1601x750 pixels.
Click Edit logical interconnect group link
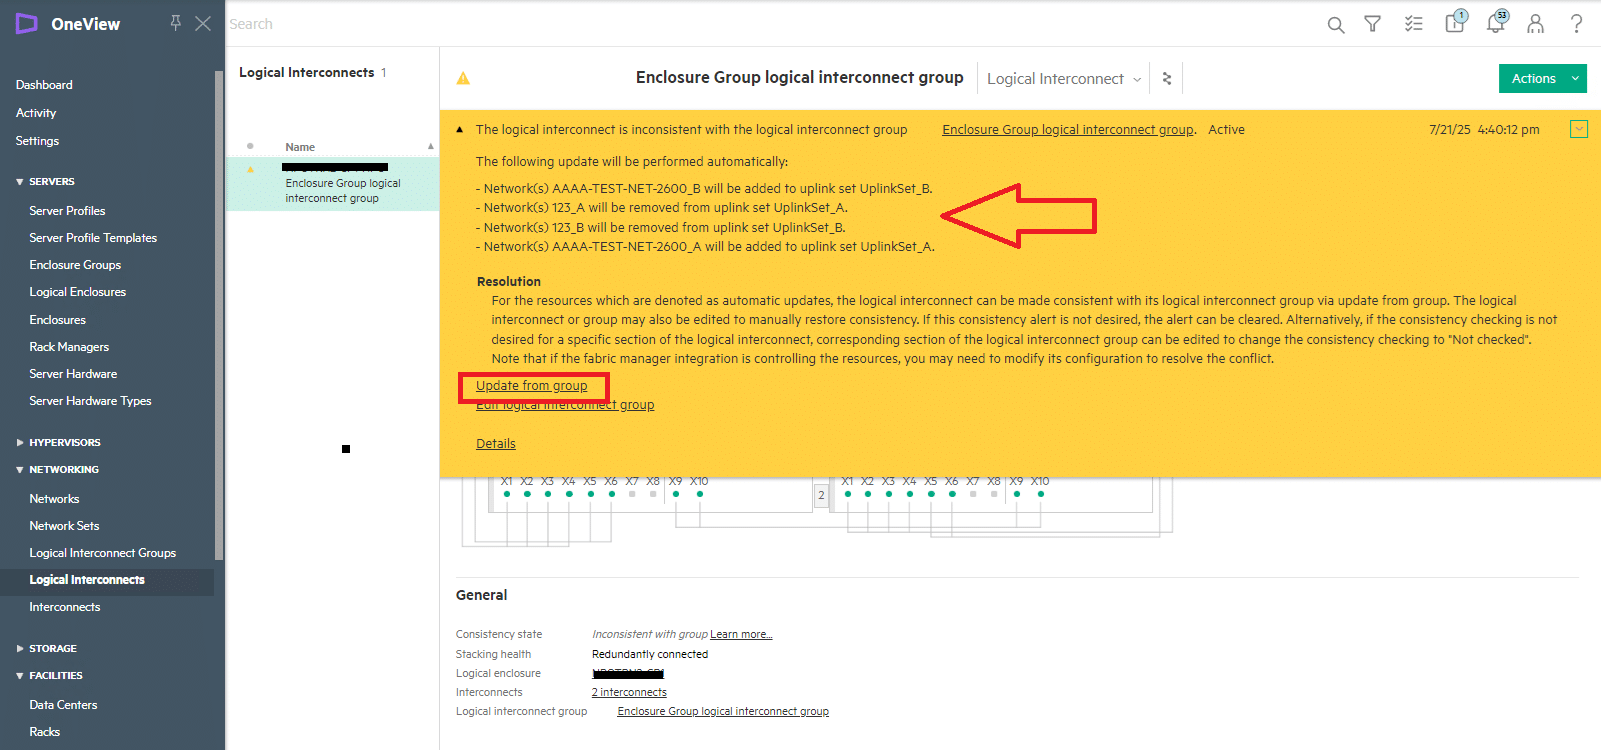(x=565, y=405)
